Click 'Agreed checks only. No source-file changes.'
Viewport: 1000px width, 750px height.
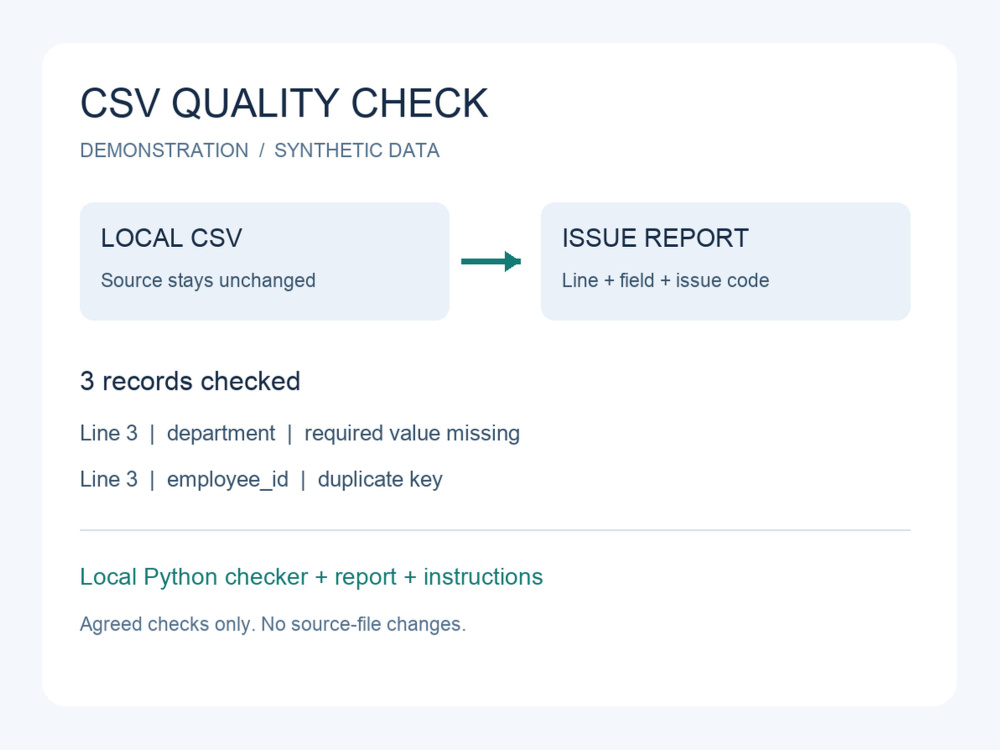273,624
